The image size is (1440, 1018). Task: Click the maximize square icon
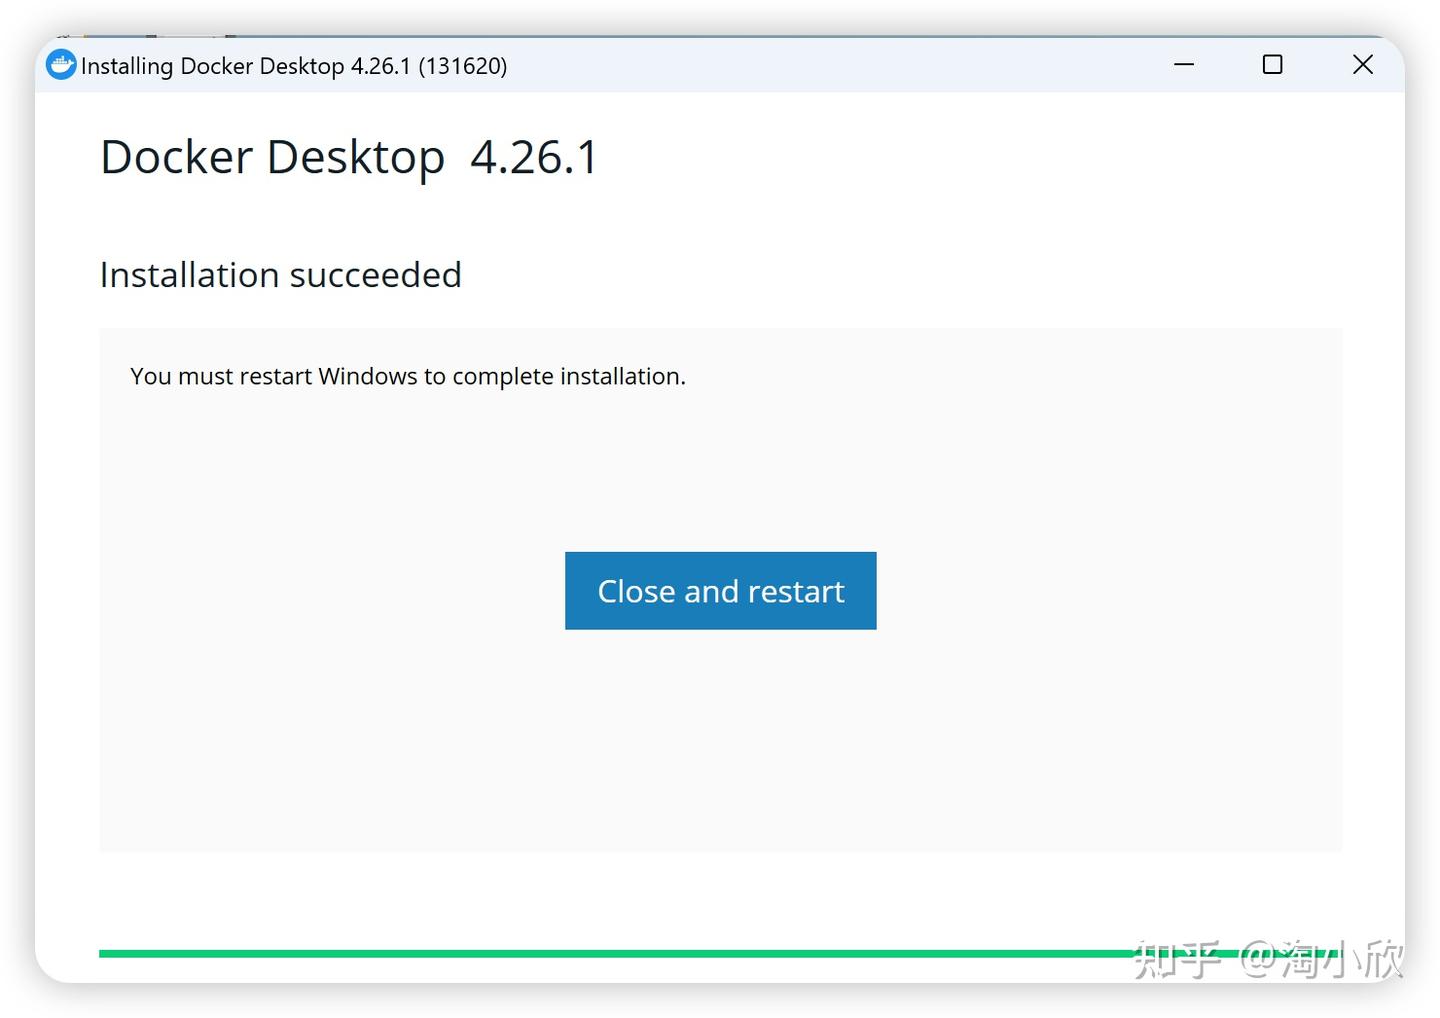(x=1272, y=64)
